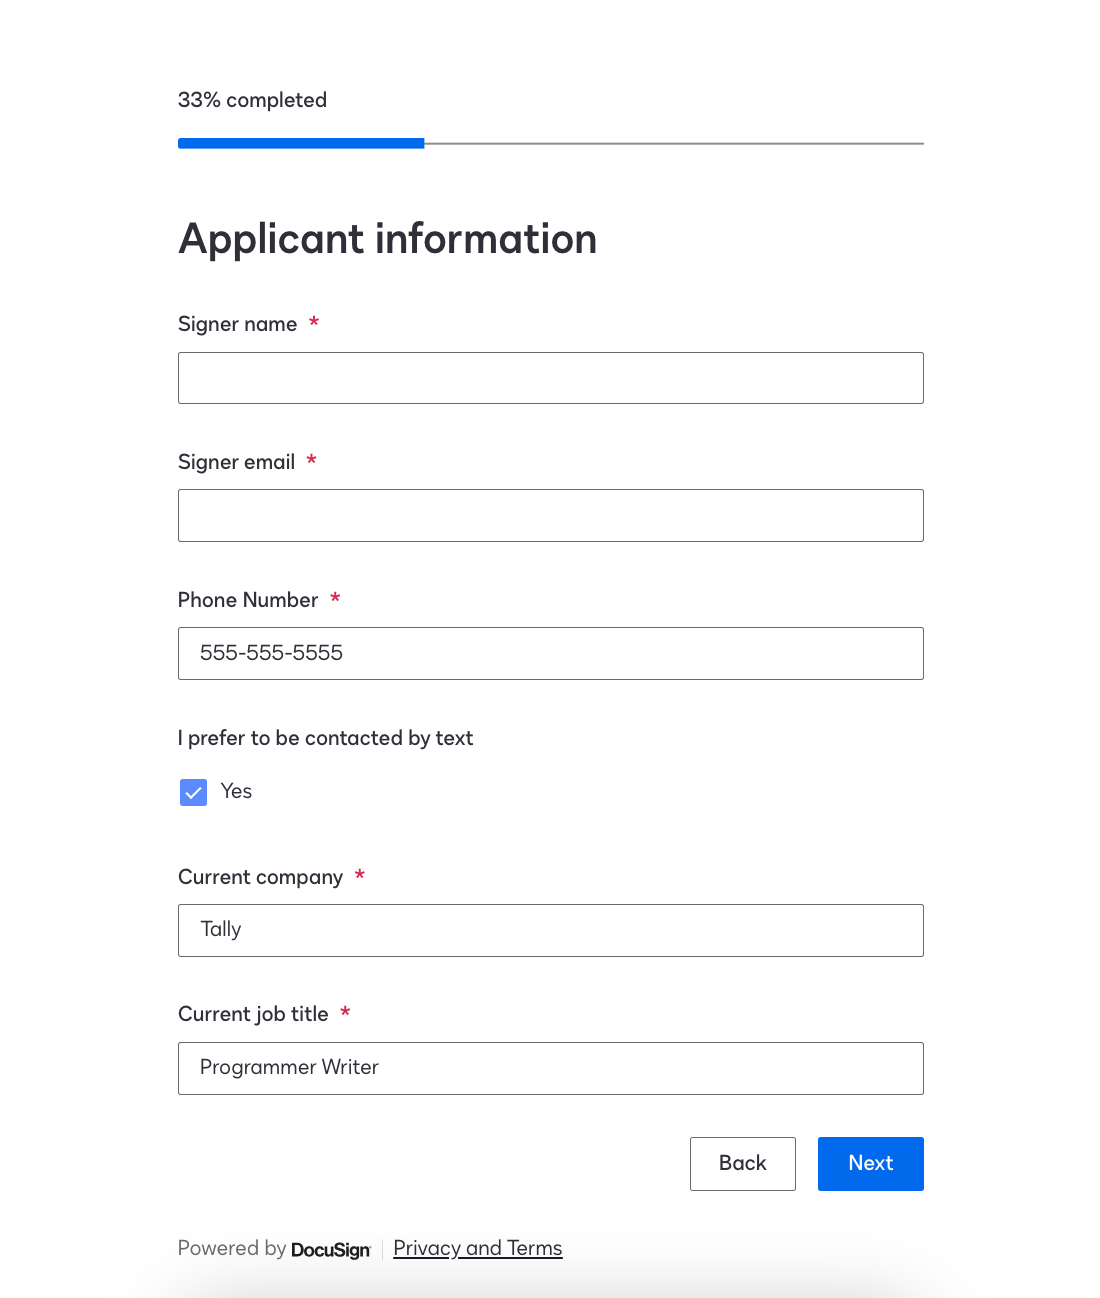Viewport: 1100px width, 1298px height.
Task: Click the blue progress bar segment
Action: click(x=300, y=143)
